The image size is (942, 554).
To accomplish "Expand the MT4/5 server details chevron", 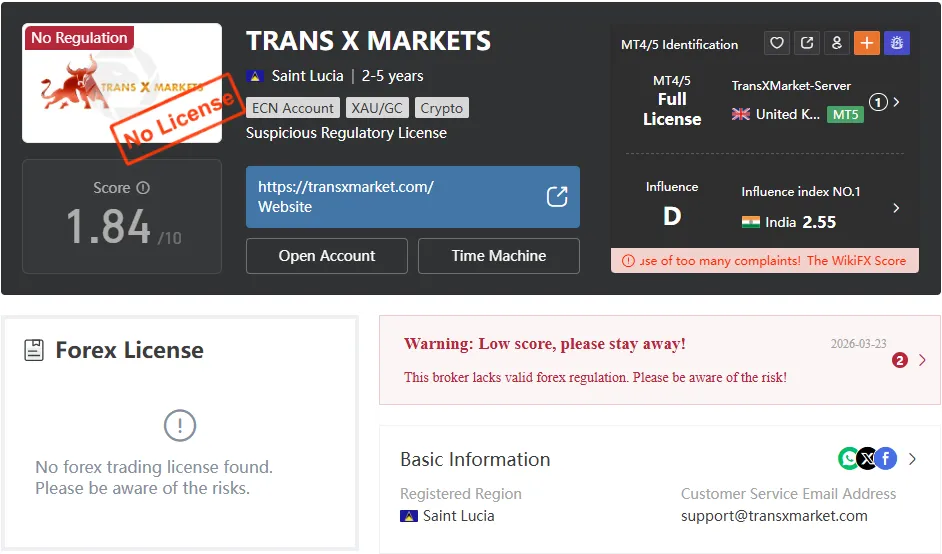I will point(896,102).
